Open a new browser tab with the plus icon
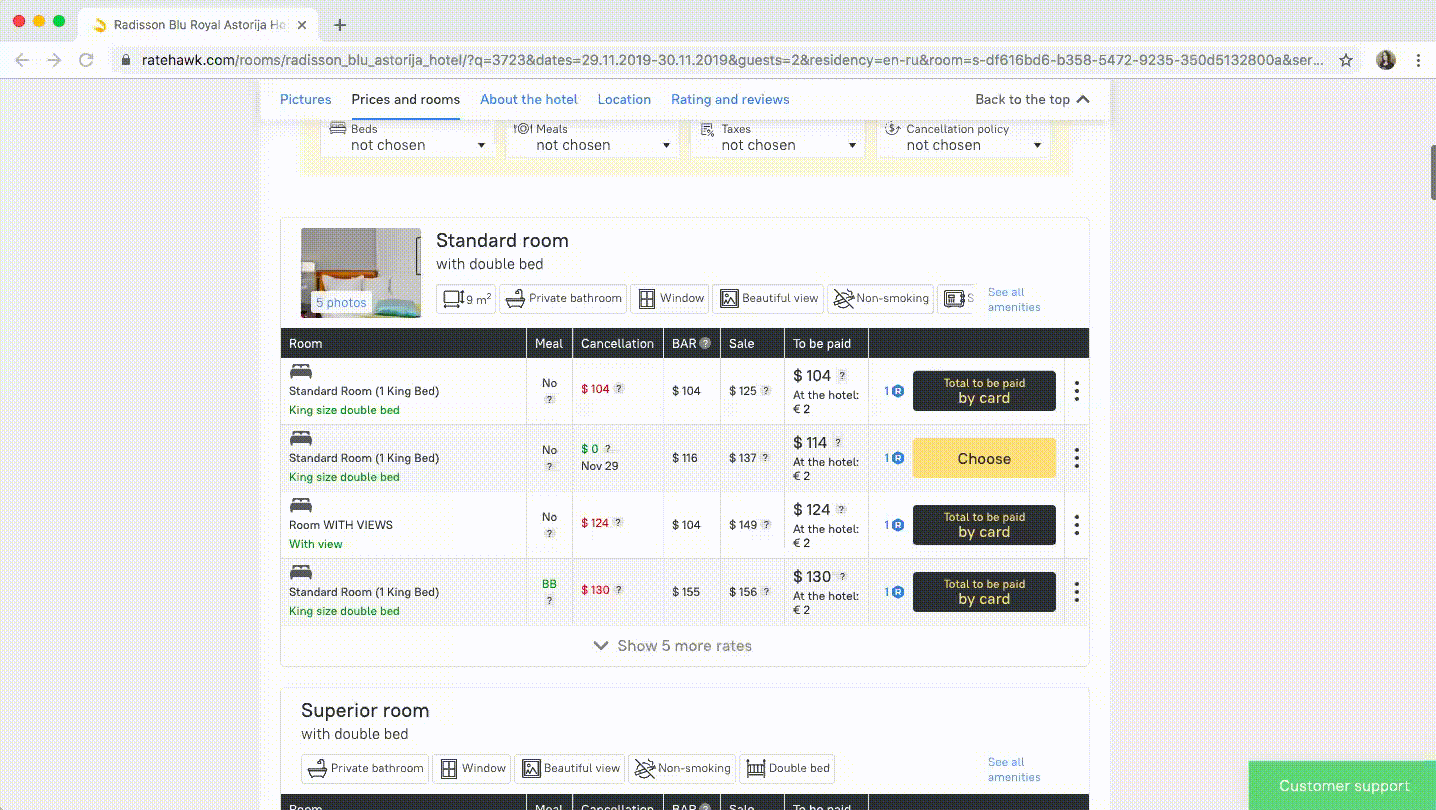 click(340, 25)
